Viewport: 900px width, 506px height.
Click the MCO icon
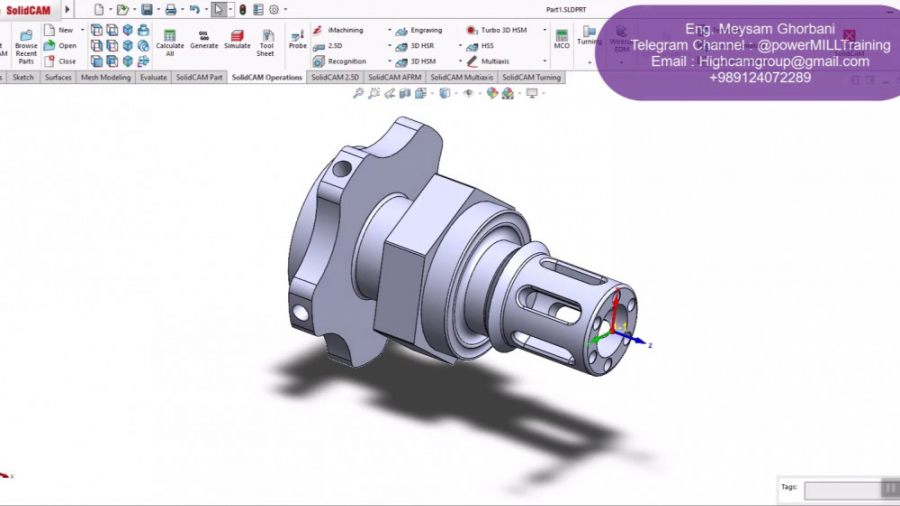coord(561,39)
